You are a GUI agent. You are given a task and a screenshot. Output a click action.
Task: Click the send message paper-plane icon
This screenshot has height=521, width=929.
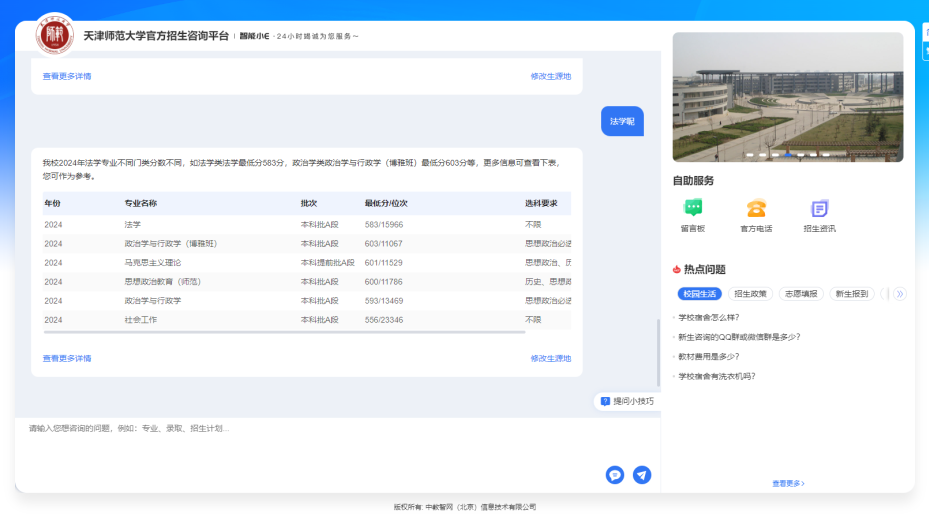coord(642,475)
